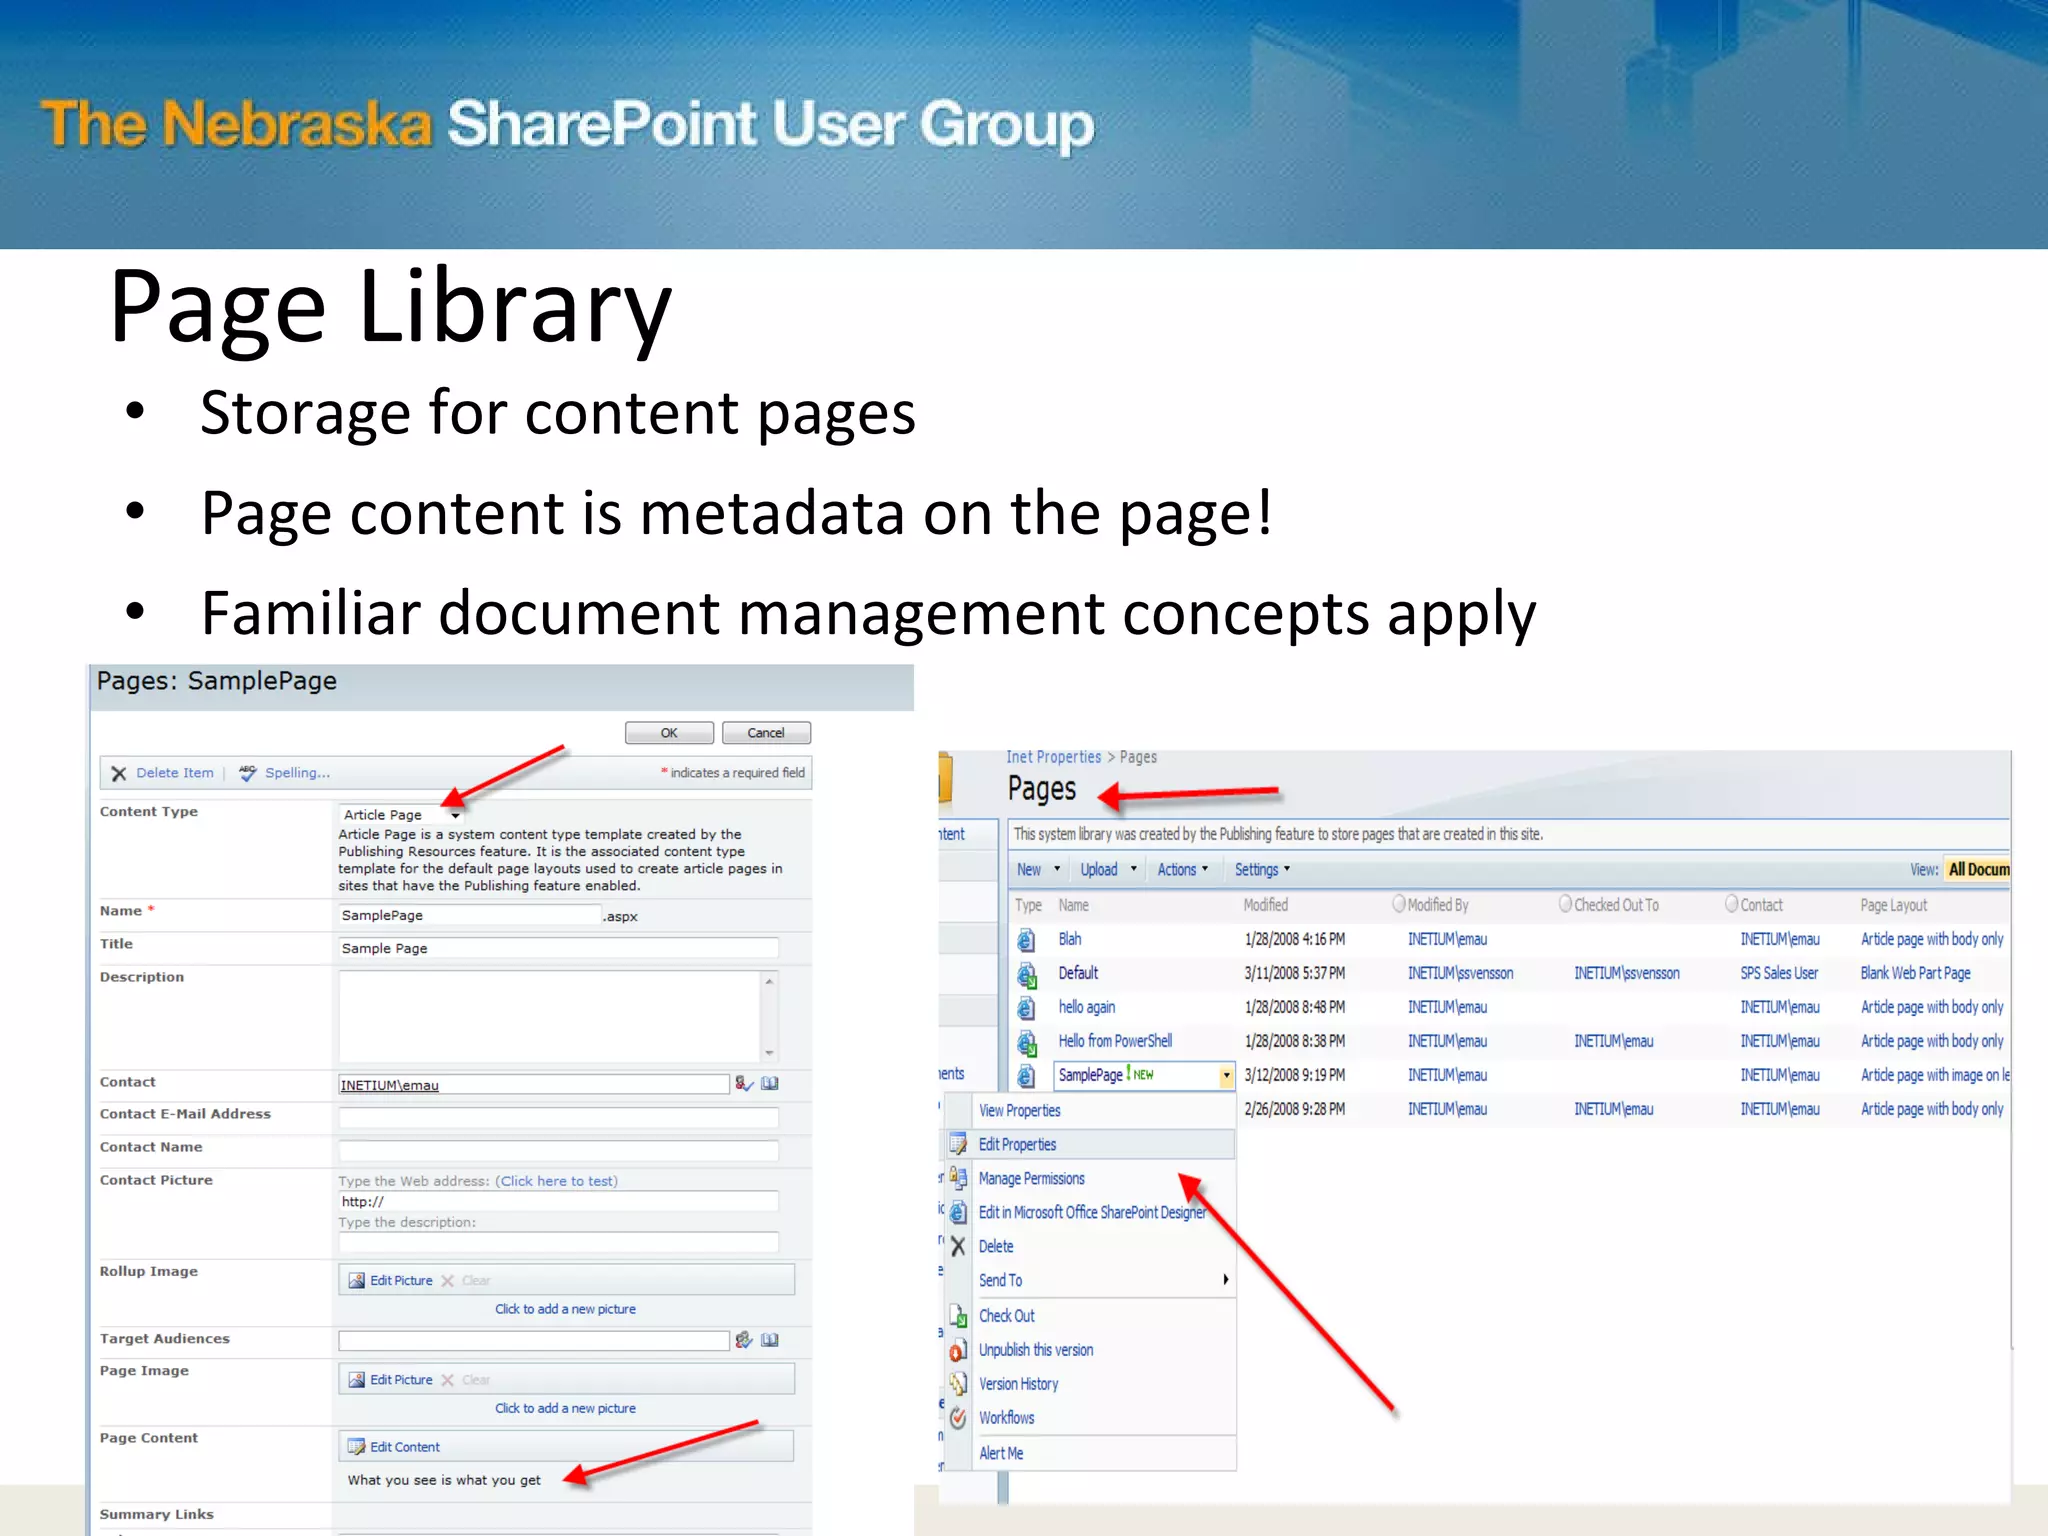Image resolution: width=2048 pixels, height=1536 pixels.
Task: Click the Delete menu X icon
Action: click(x=958, y=1246)
